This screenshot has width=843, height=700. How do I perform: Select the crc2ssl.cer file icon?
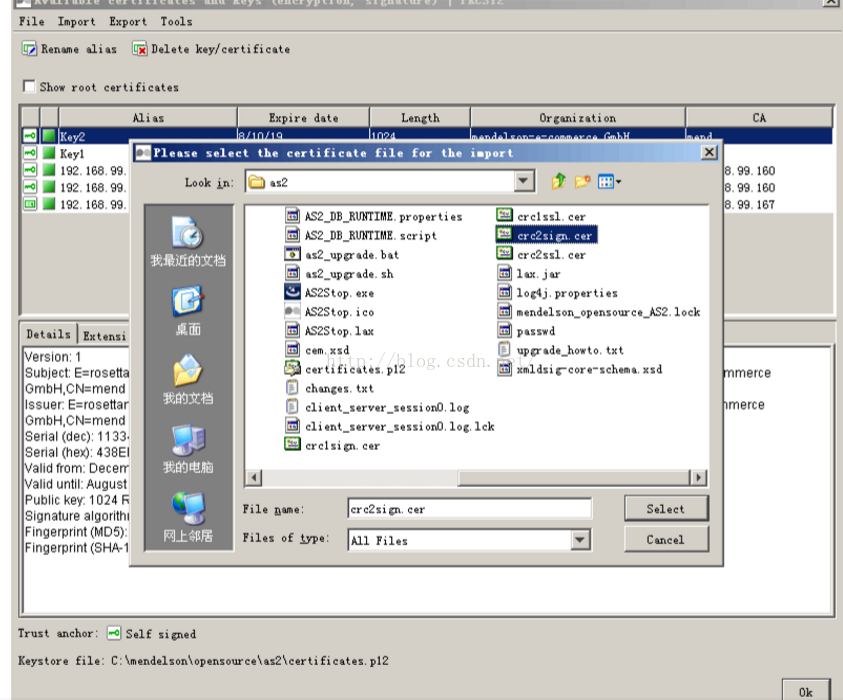coord(504,254)
